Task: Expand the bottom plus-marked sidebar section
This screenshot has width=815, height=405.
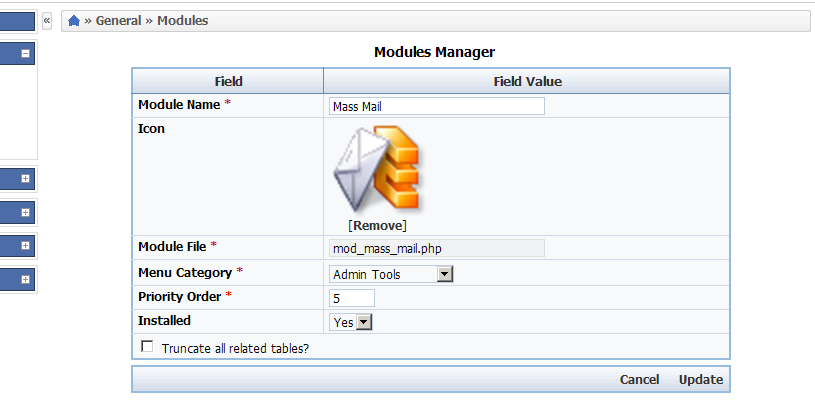Action: click(x=25, y=280)
